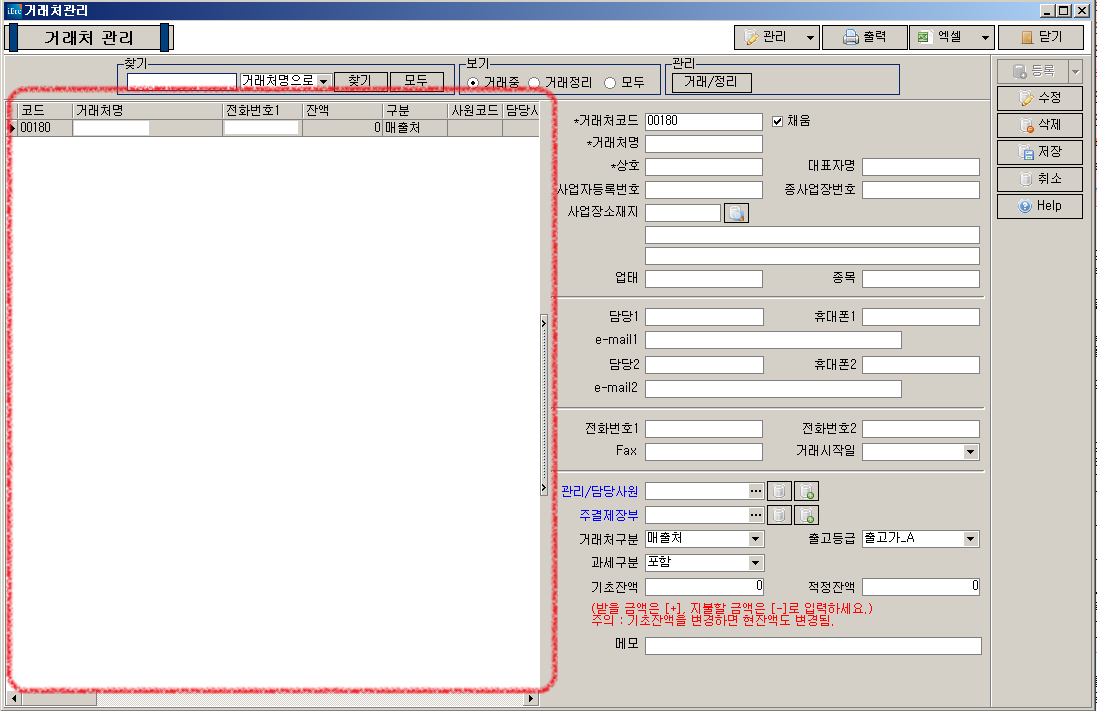This screenshot has height=711, width=1097.
Task: Click the 닫기 door icon button
Action: (x=1041, y=37)
